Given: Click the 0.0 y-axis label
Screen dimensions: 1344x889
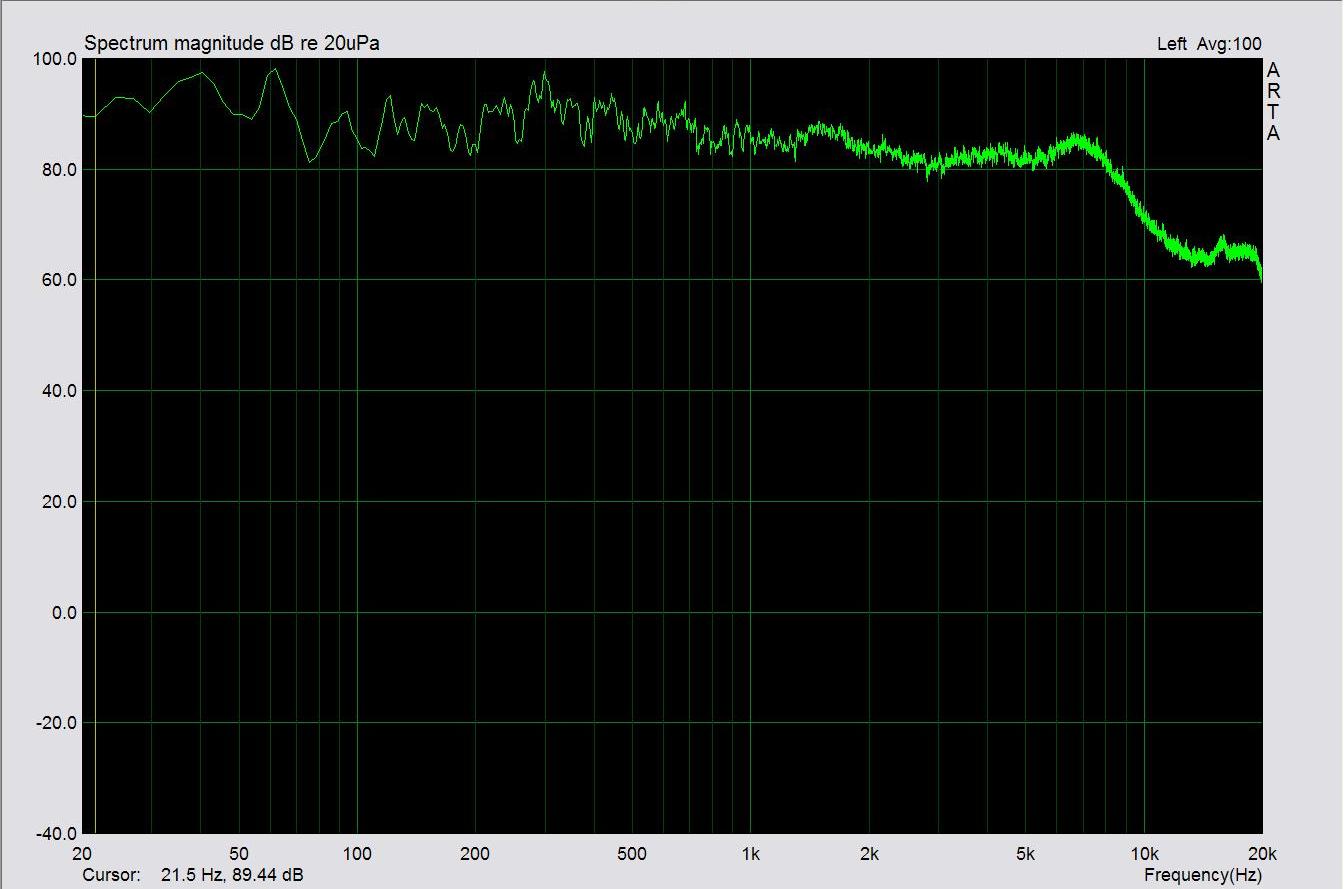Looking at the screenshot, I should [64, 613].
